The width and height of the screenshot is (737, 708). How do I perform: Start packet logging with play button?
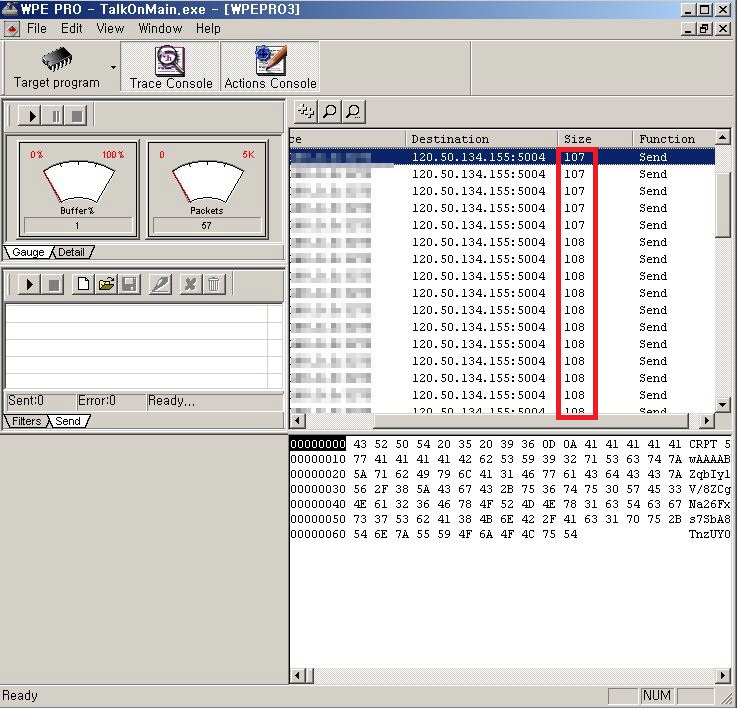click(x=30, y=116)
